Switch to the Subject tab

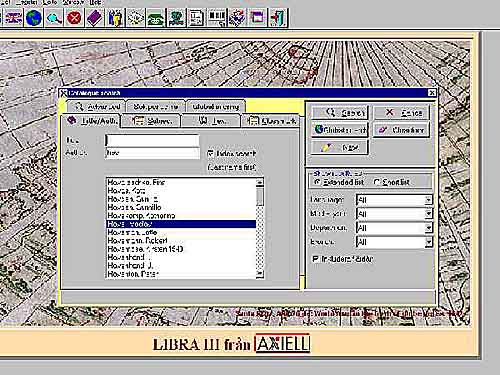[152, 121]
